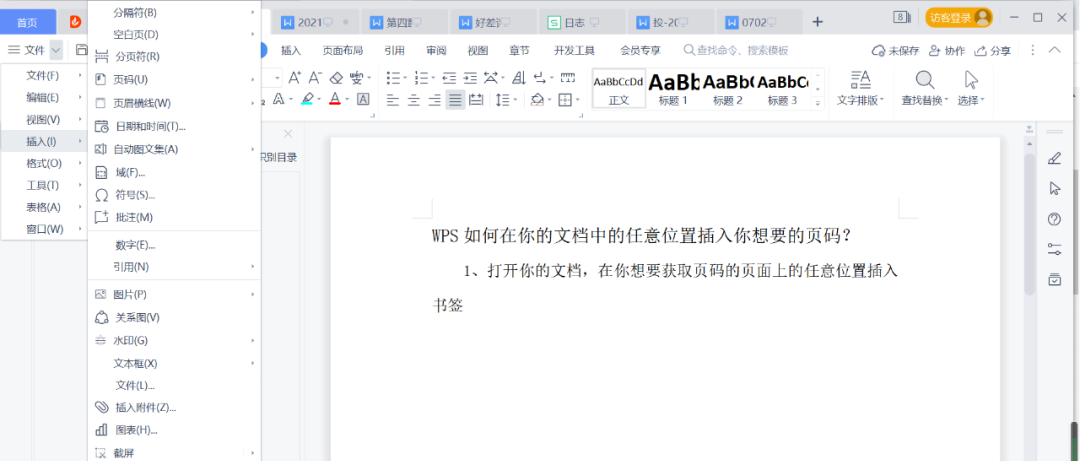Image resolution: width=1080 pixels, height=461 pixels.
Task: Toggle align left
Action: 393,100
